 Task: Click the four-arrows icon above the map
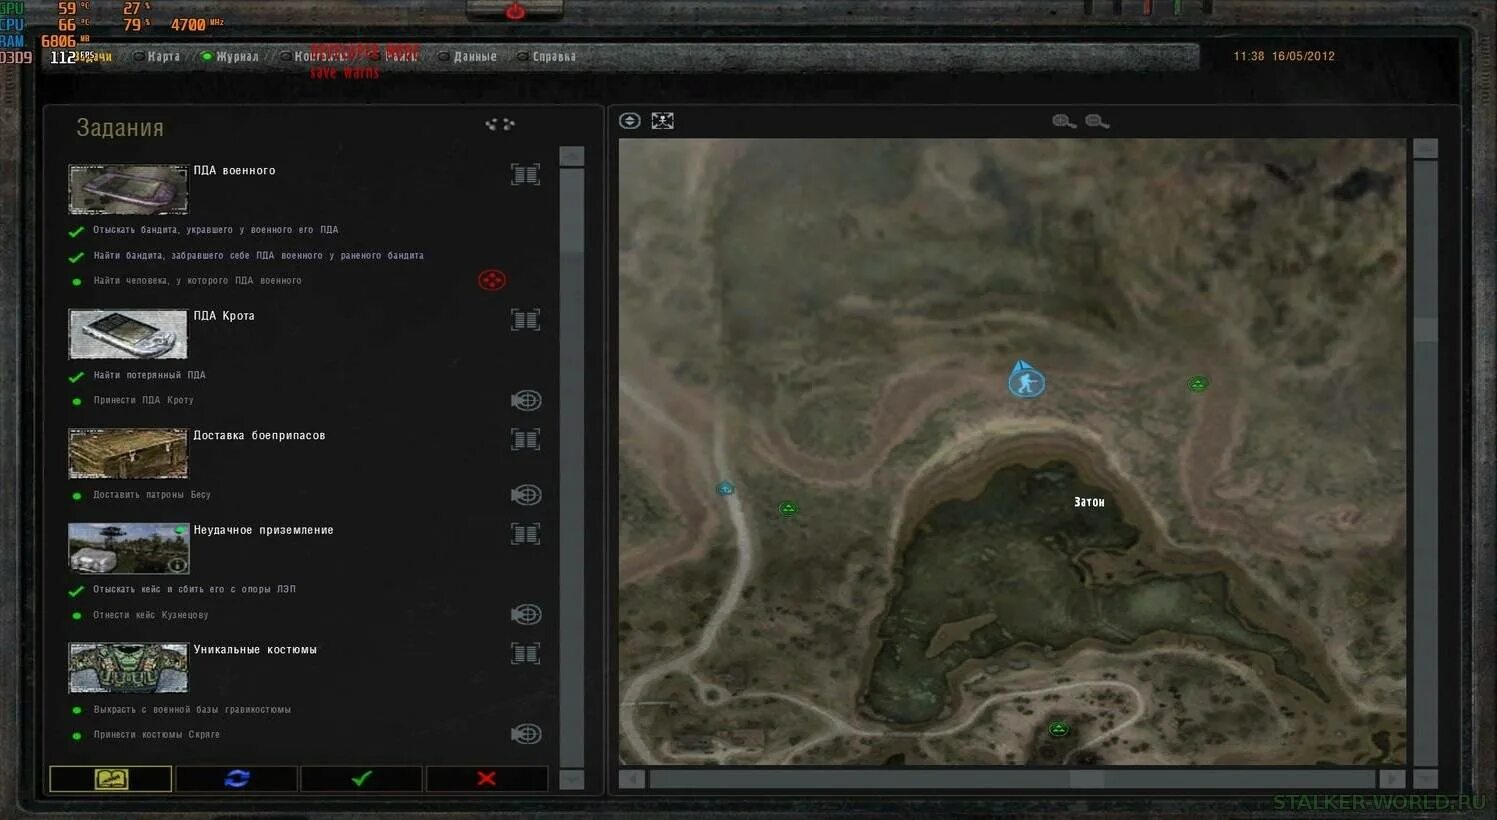[662, 121]
